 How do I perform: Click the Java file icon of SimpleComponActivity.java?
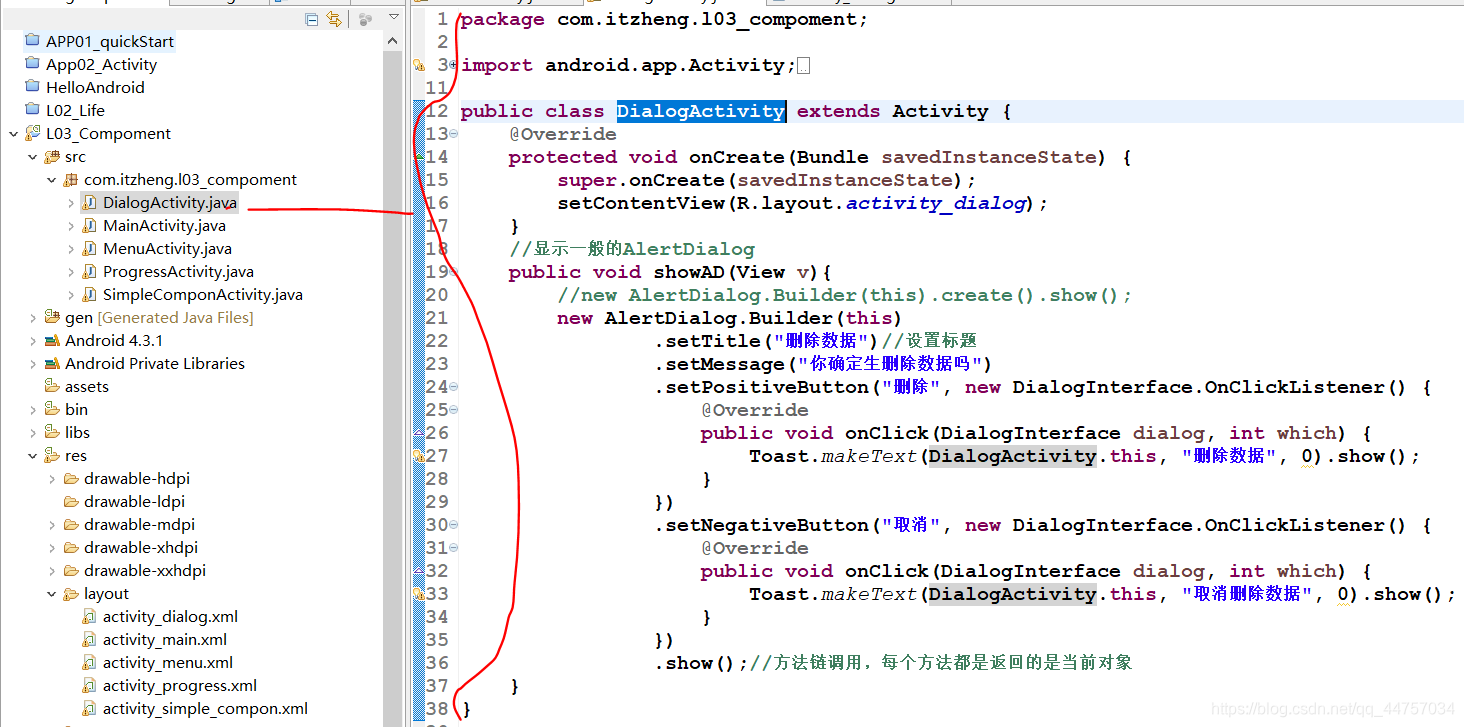coord(90,295)
